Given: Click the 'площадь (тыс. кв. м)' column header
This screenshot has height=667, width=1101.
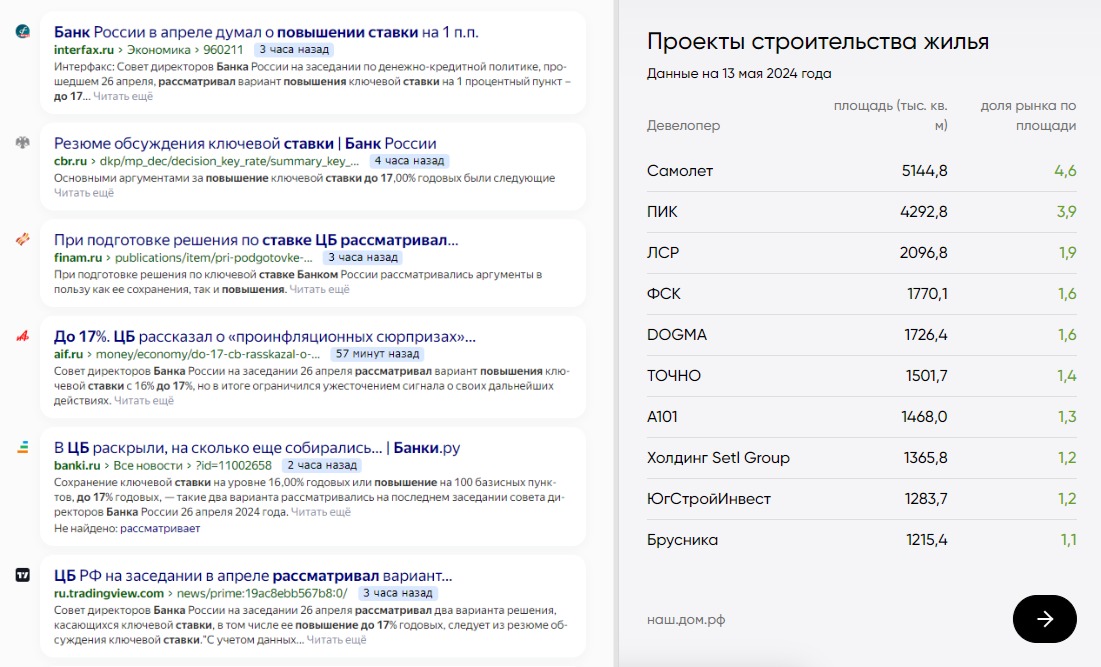Looking at the screenshot, I should tap(890, 115).
